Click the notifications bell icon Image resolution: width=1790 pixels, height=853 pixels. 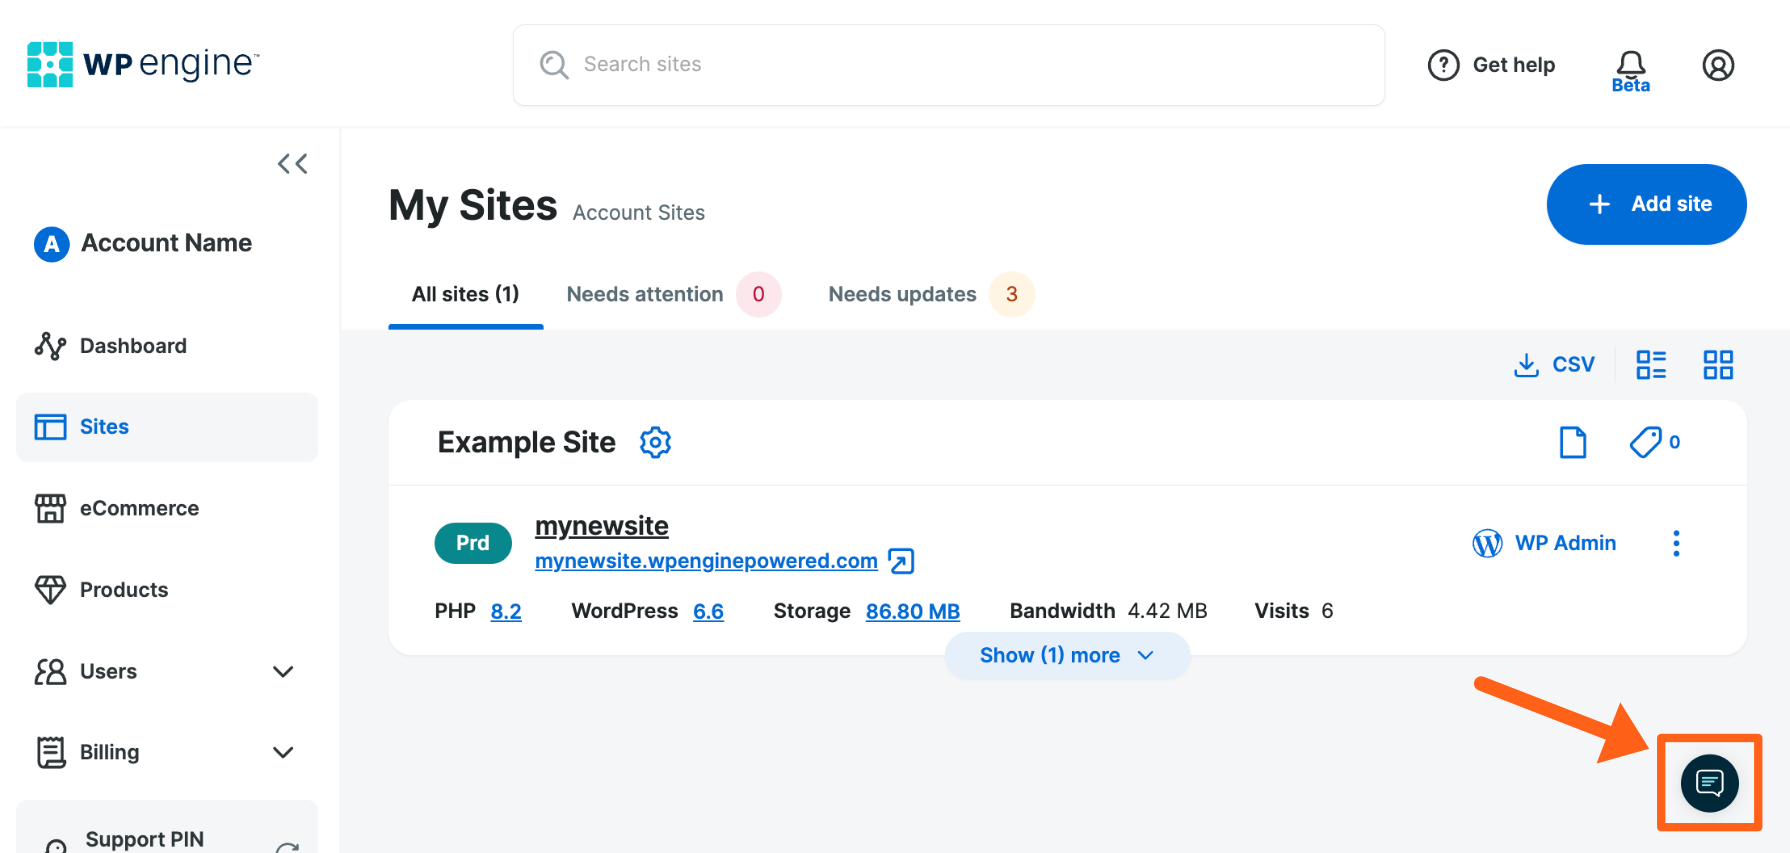tap(1630, 66)
